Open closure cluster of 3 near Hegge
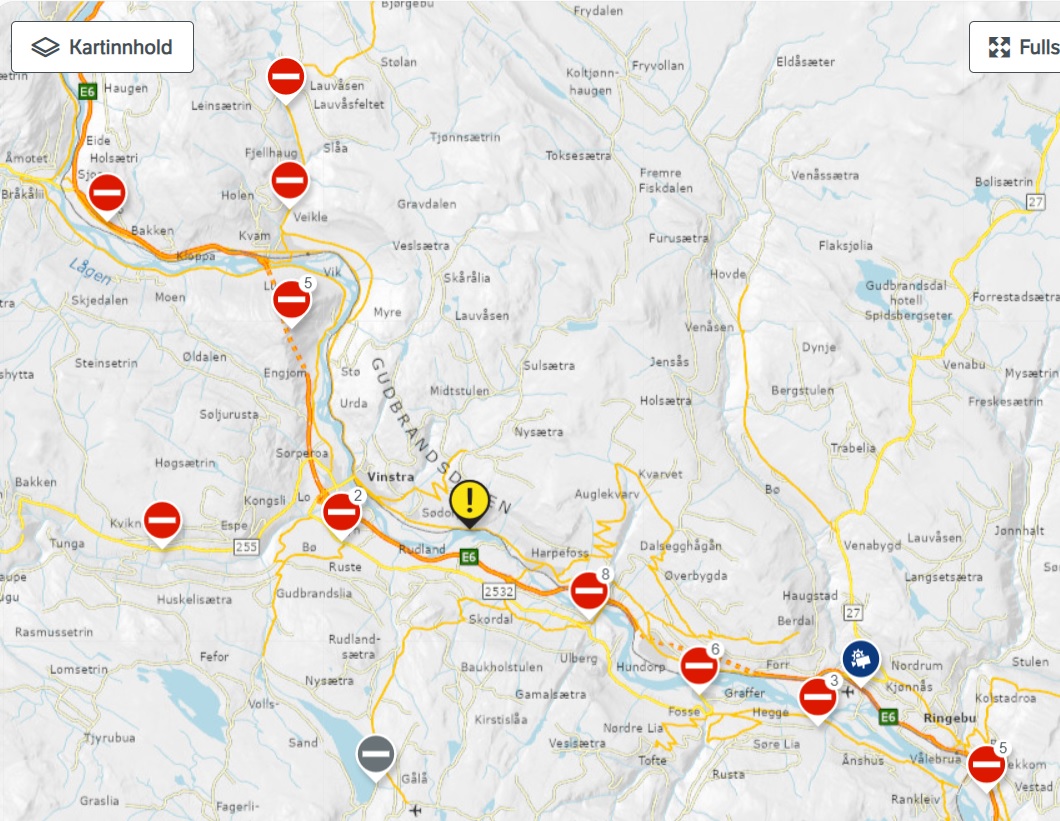1060x821 pixels. tap(817, 700)
